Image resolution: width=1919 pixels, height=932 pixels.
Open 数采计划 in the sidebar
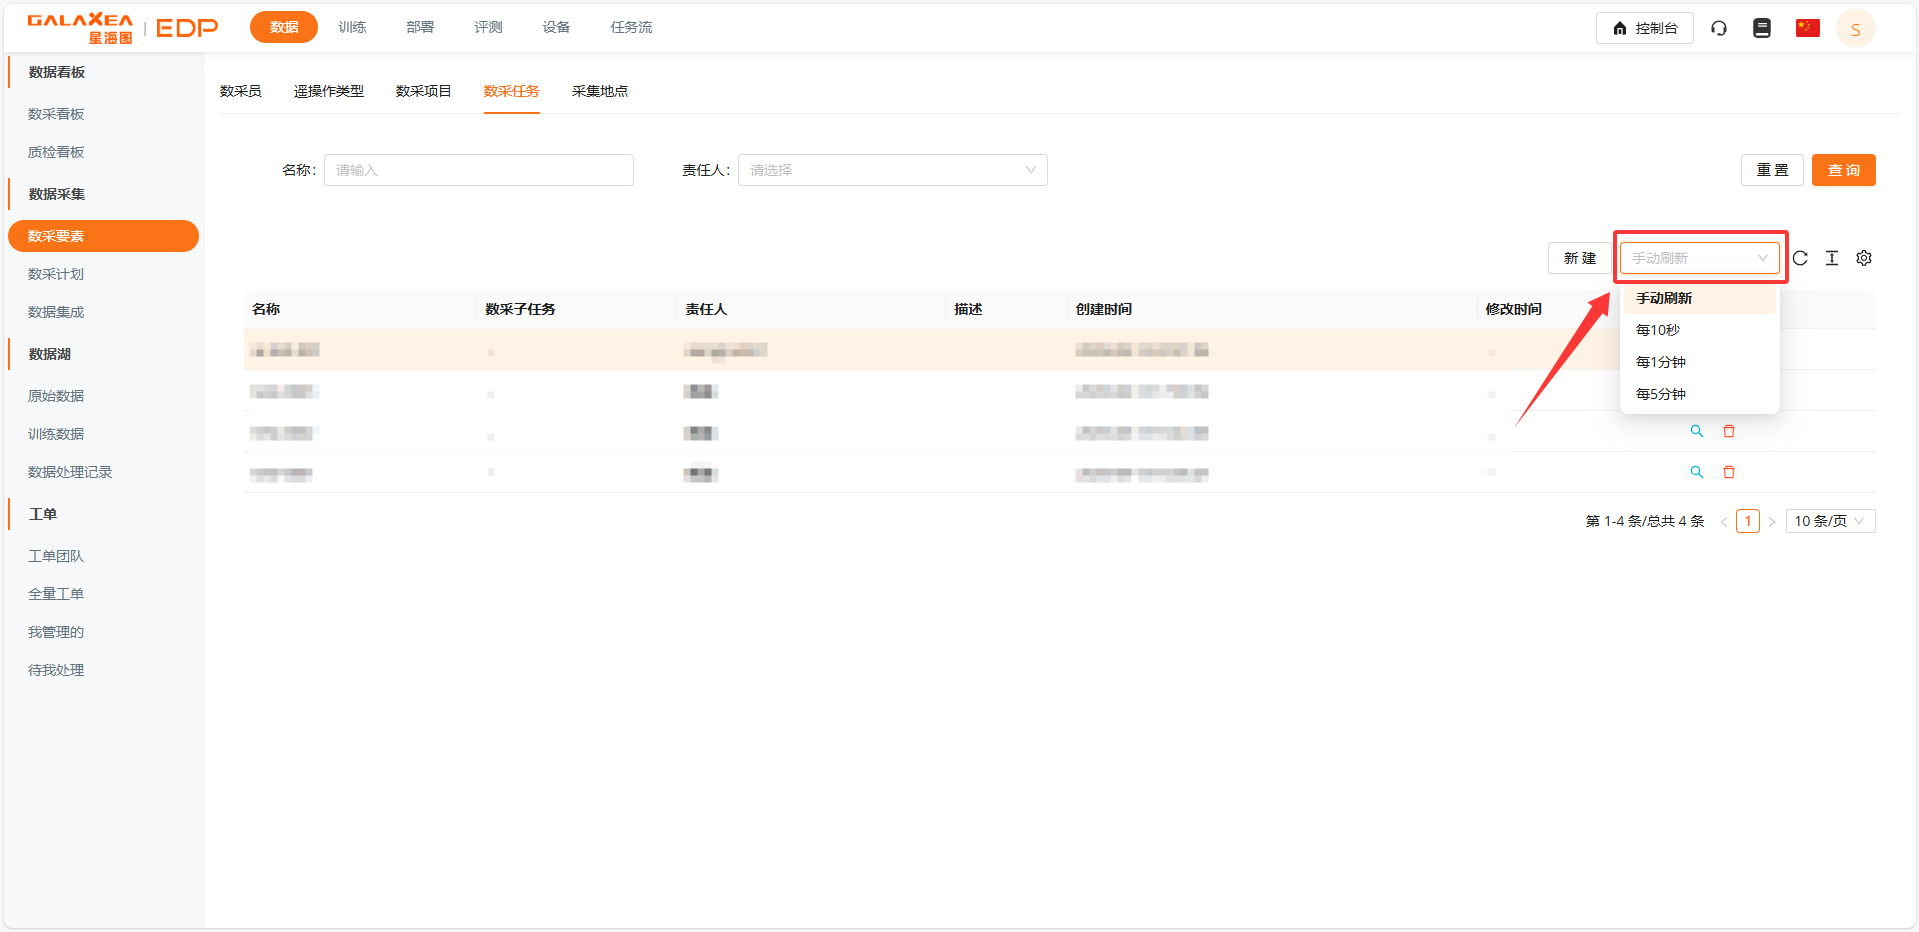(x=56, y=274)
